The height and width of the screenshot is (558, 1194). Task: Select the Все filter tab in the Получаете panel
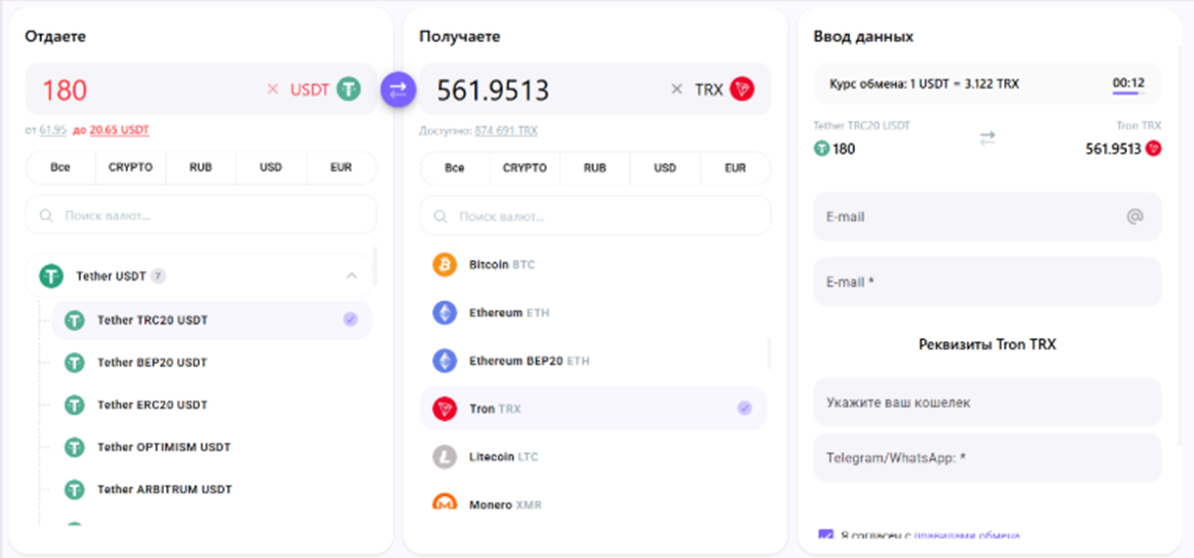pyautogui.click(x=455, y=168)
